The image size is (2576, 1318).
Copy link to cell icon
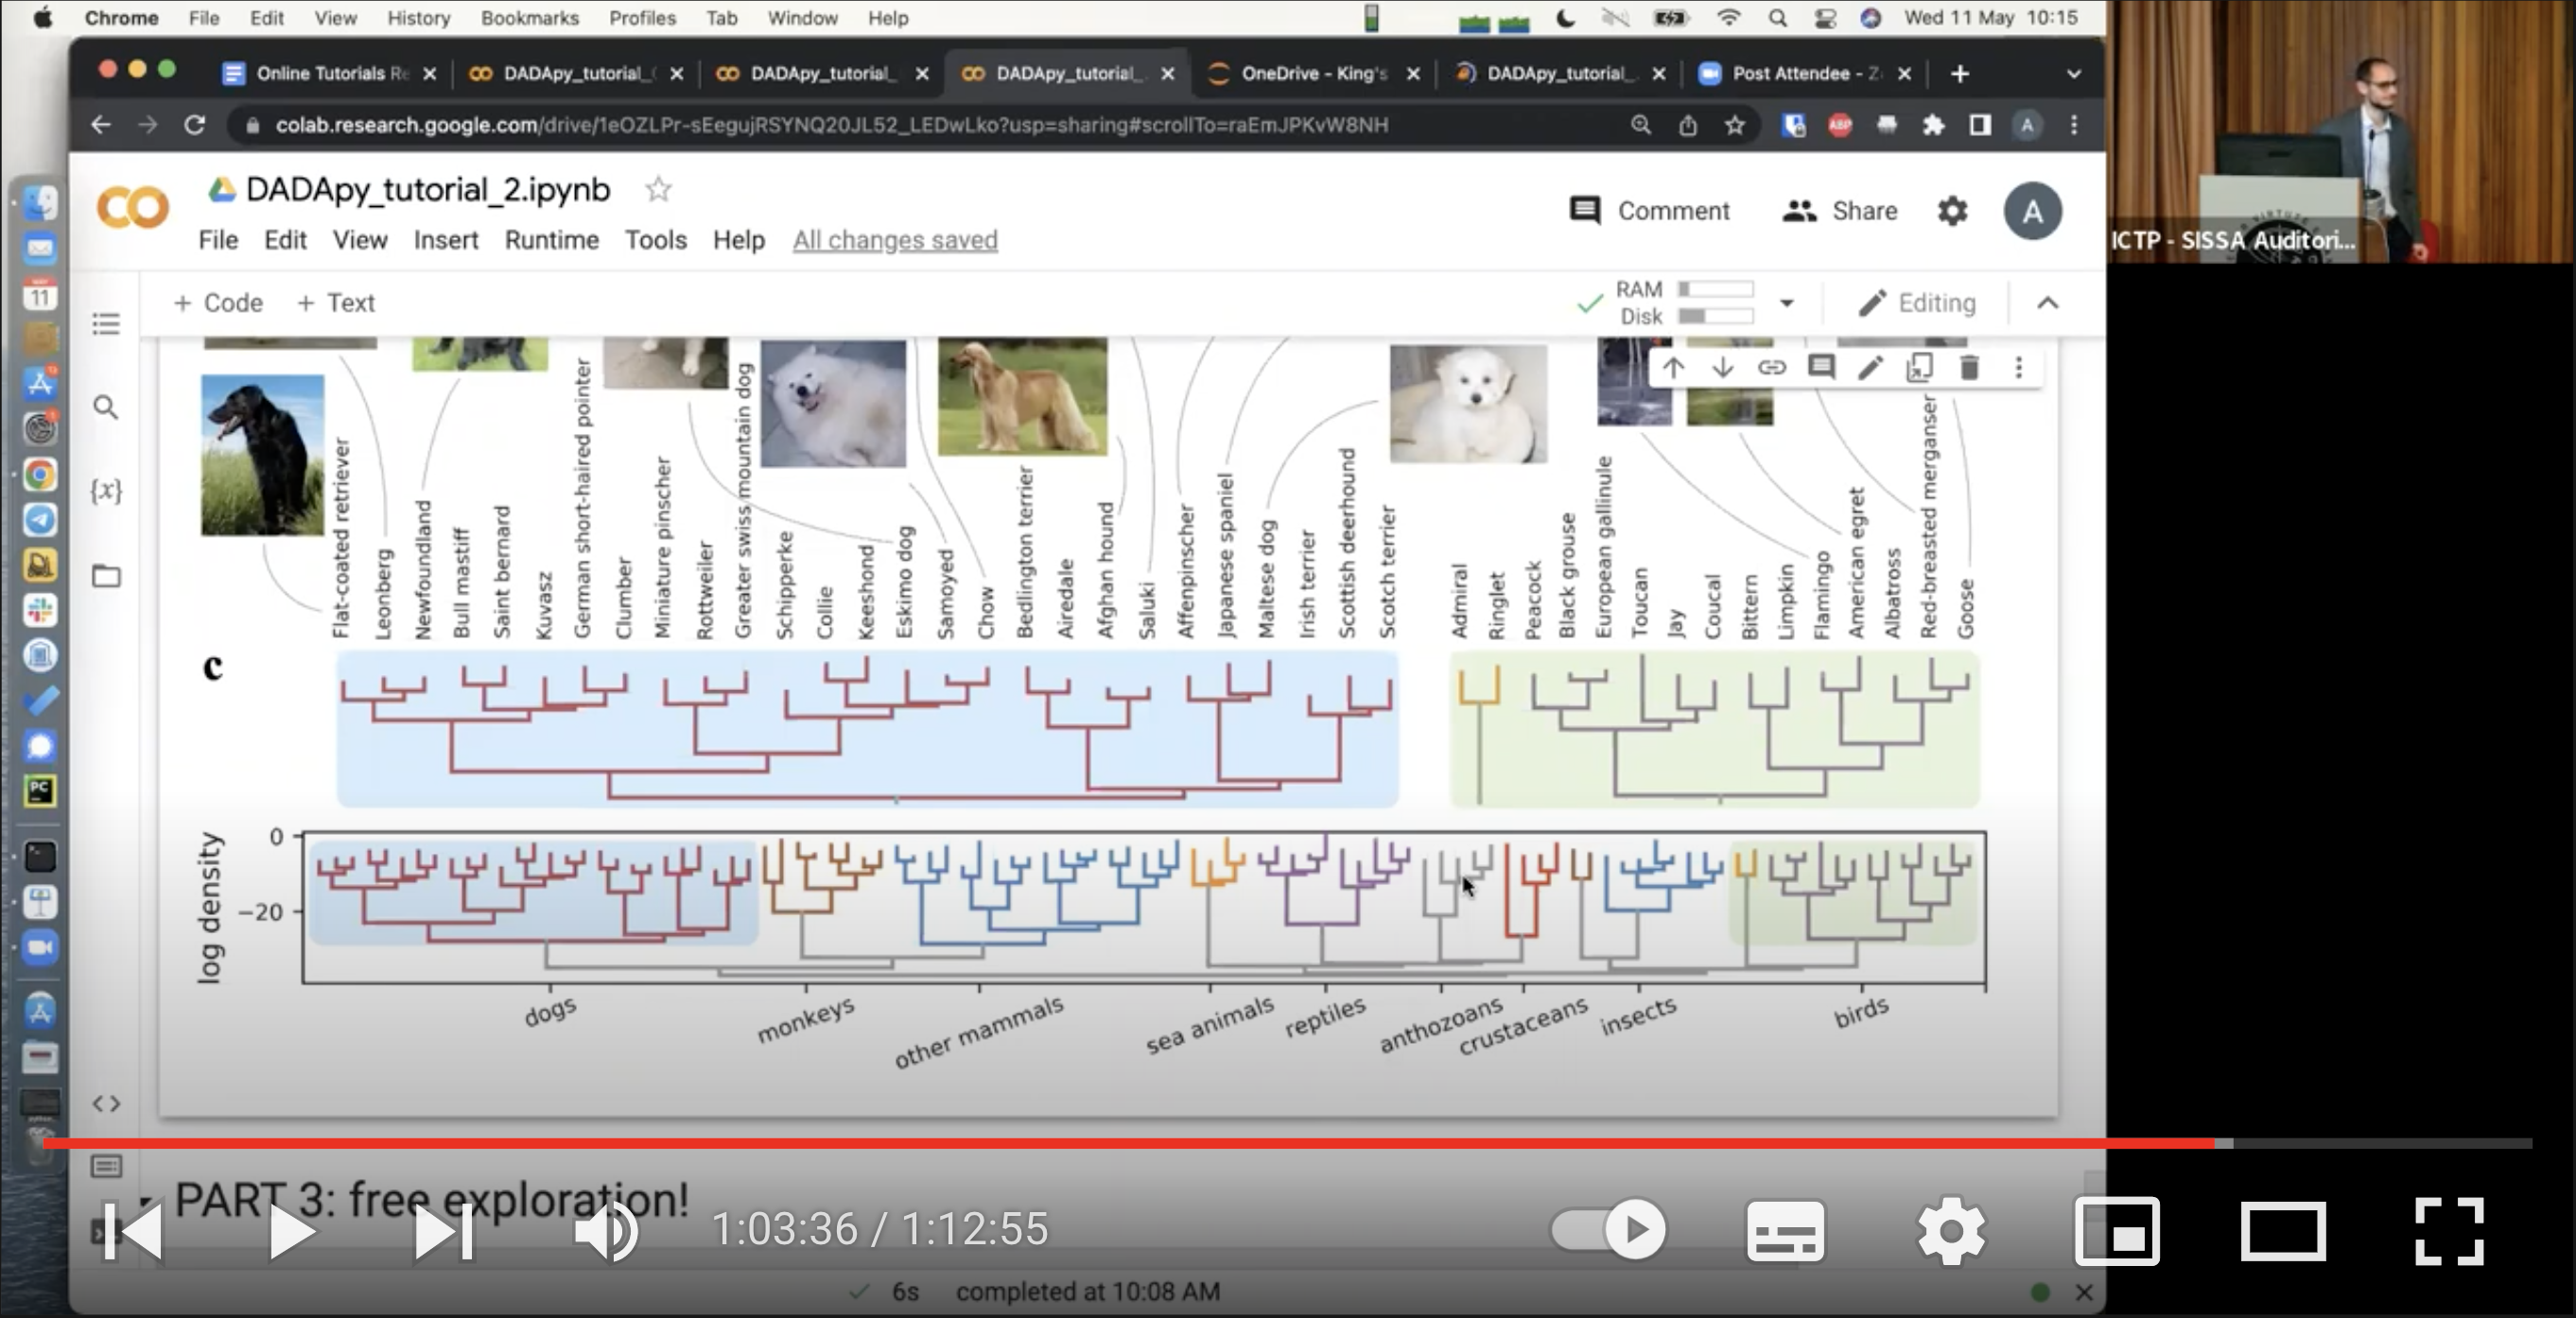pyautogui.click(x=1771, y=368)
